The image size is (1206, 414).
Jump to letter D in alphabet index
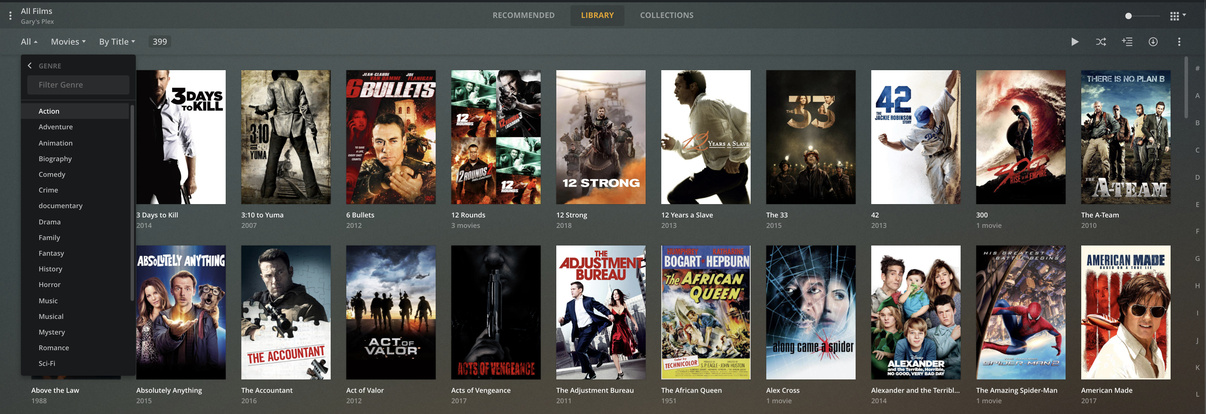1197,177
